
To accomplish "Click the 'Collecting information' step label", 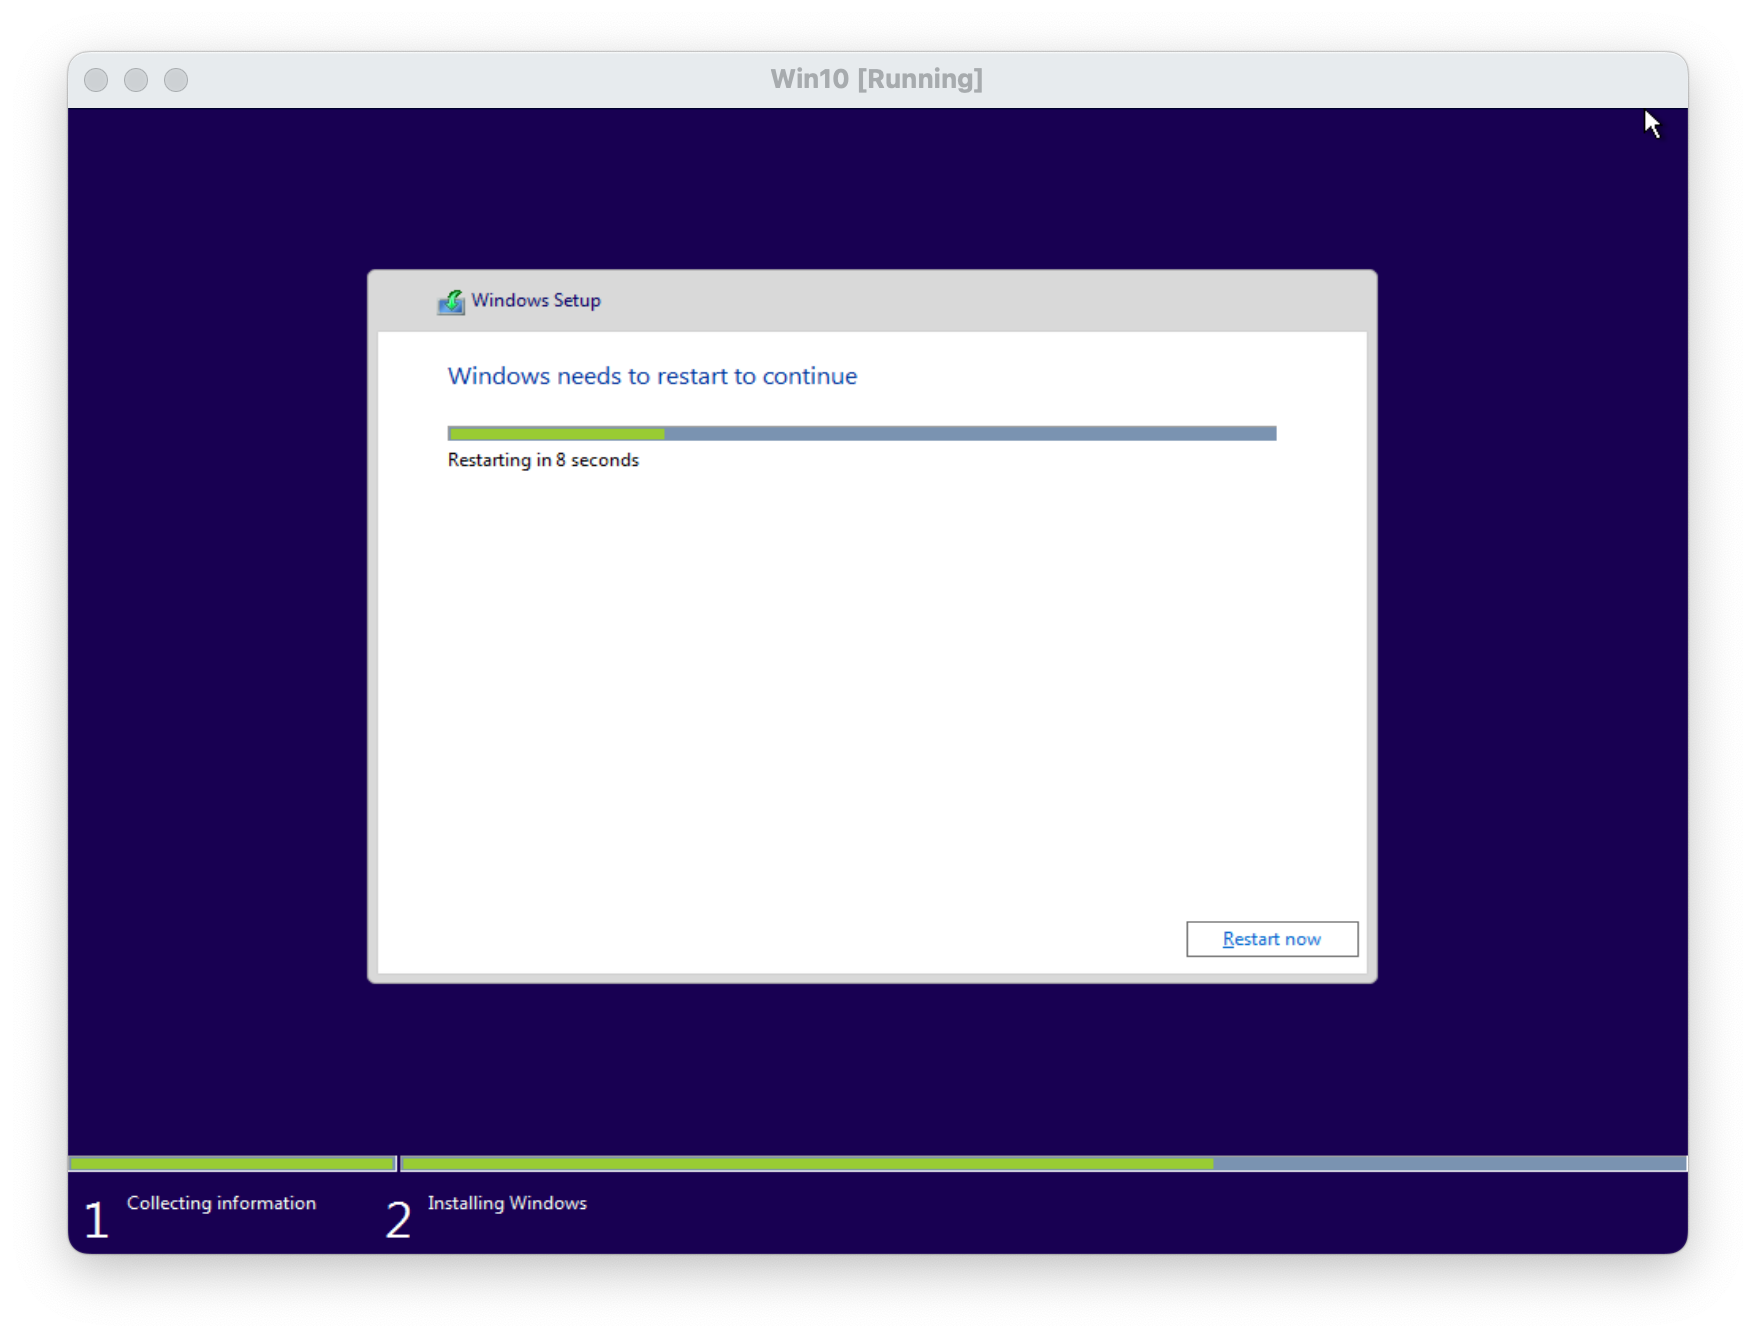I will (x=221, y=1203).
